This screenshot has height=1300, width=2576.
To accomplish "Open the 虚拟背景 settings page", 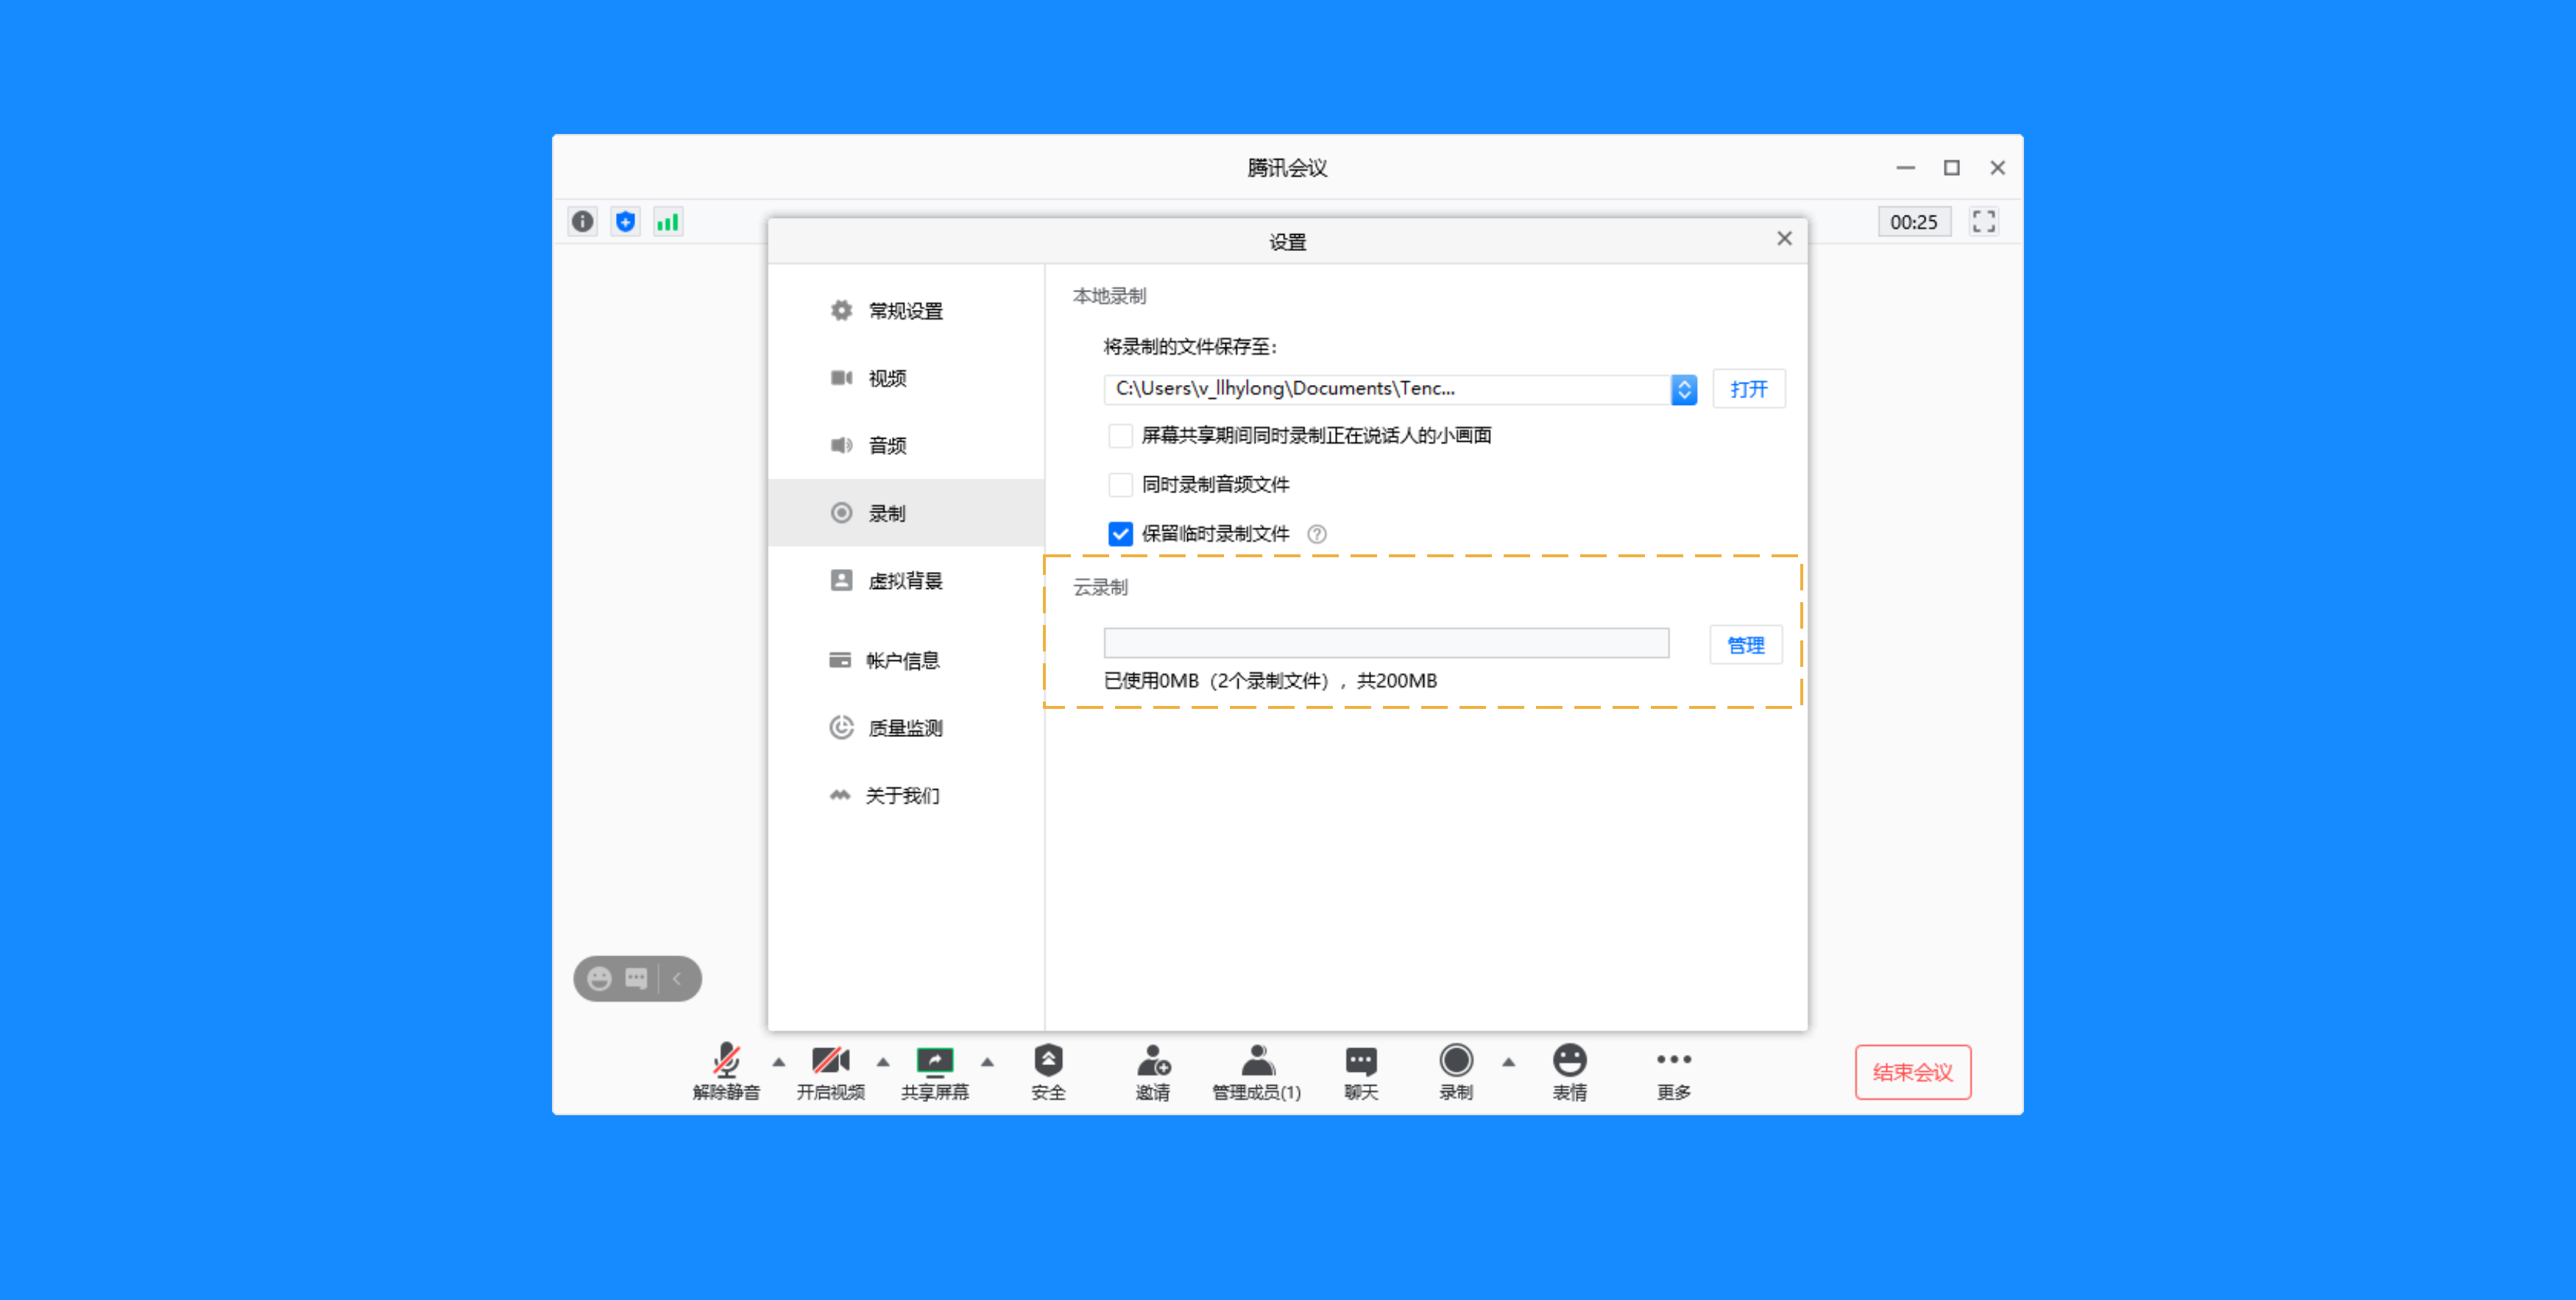I will (x=907, y=581).
